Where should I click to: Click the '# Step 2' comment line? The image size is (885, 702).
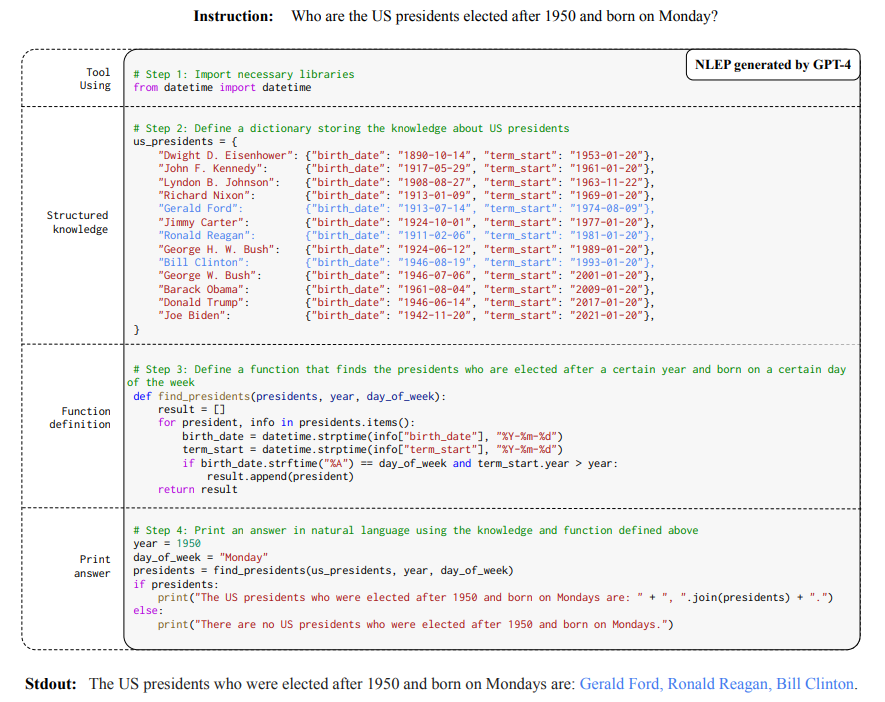tap(351, 128)
